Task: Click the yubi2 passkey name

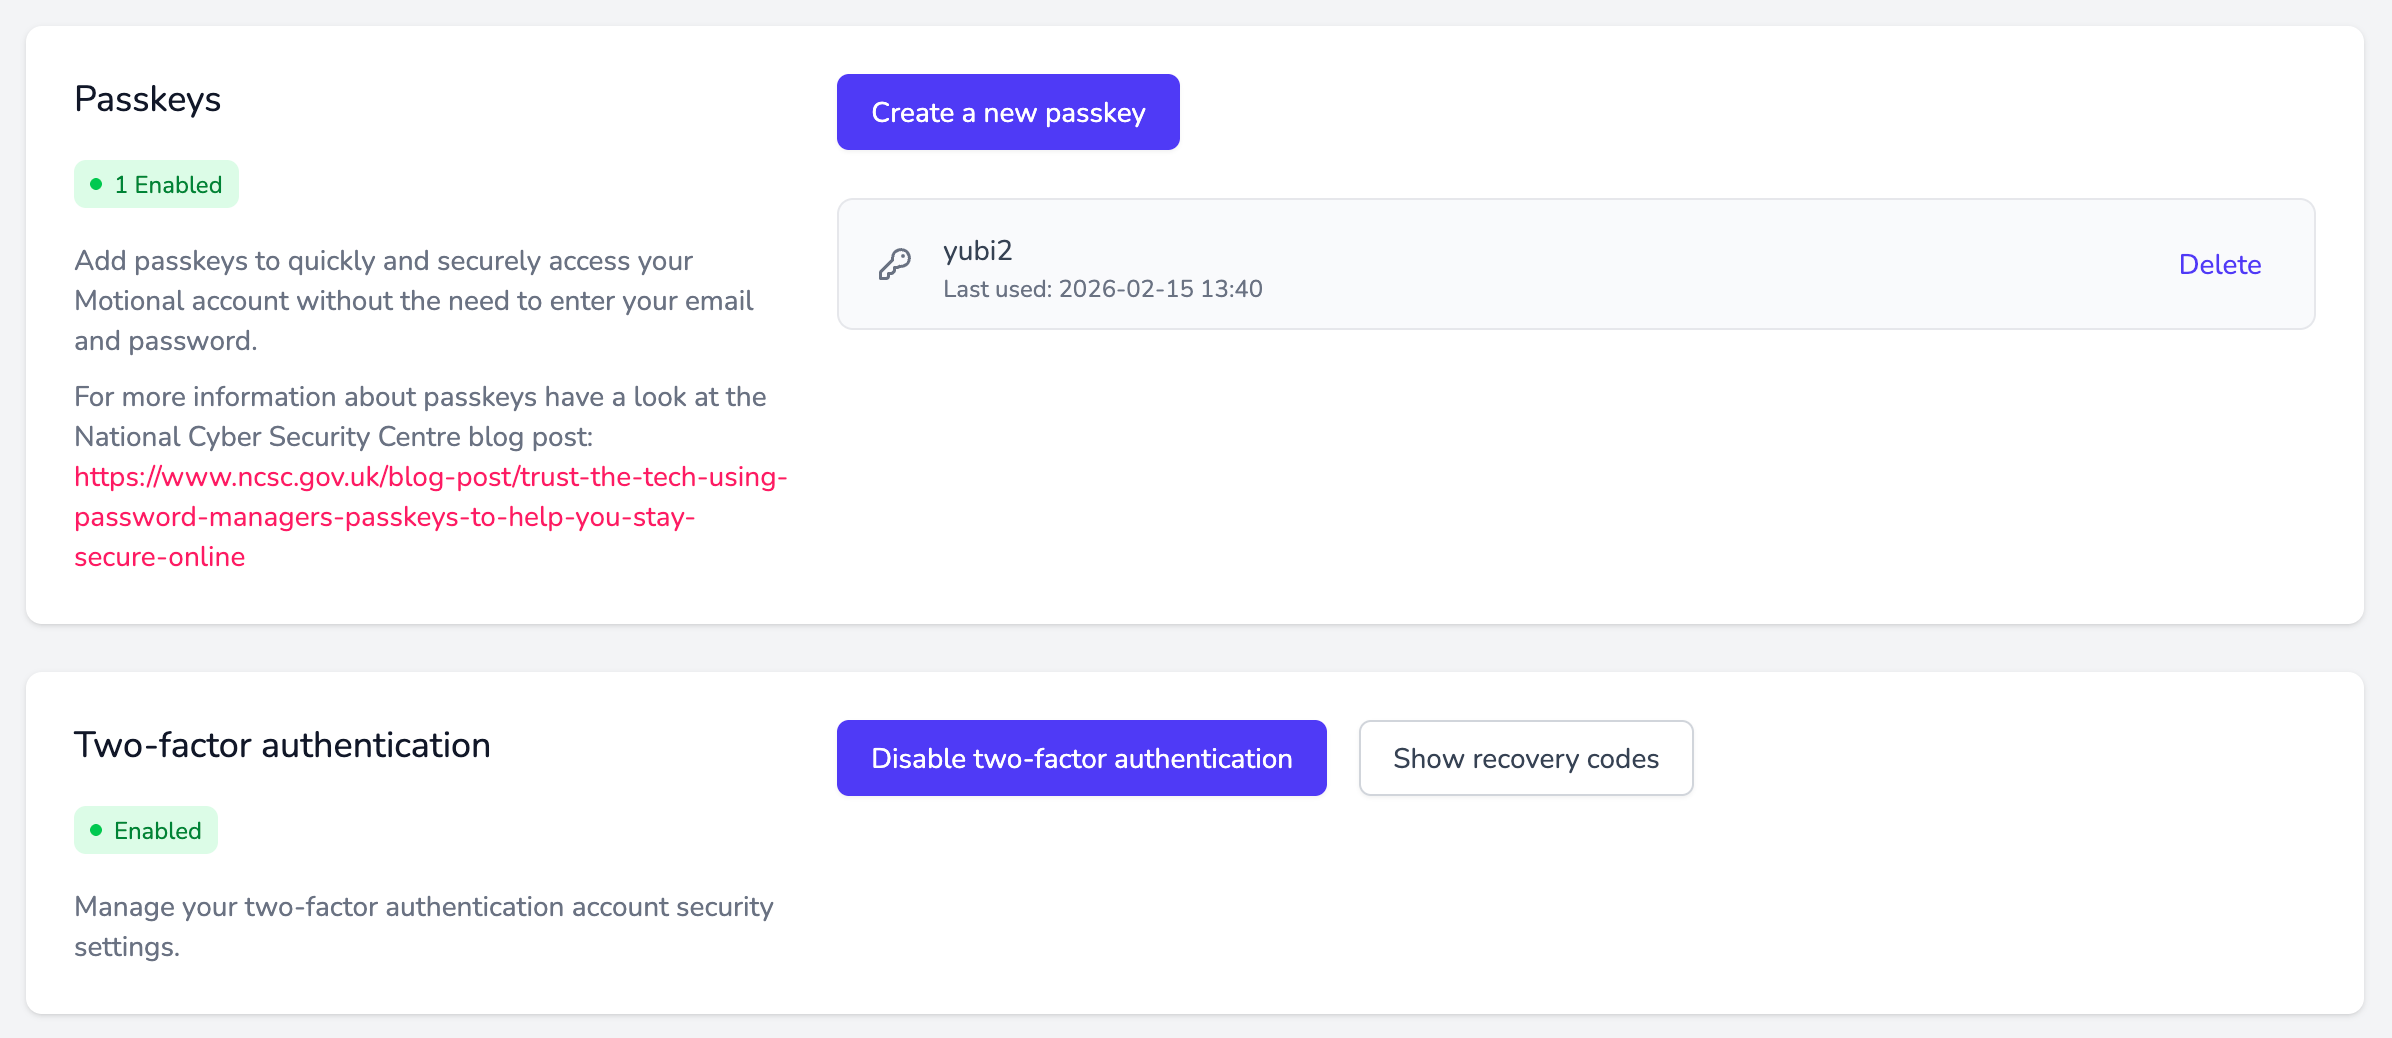Action: (x=977, y=250)
